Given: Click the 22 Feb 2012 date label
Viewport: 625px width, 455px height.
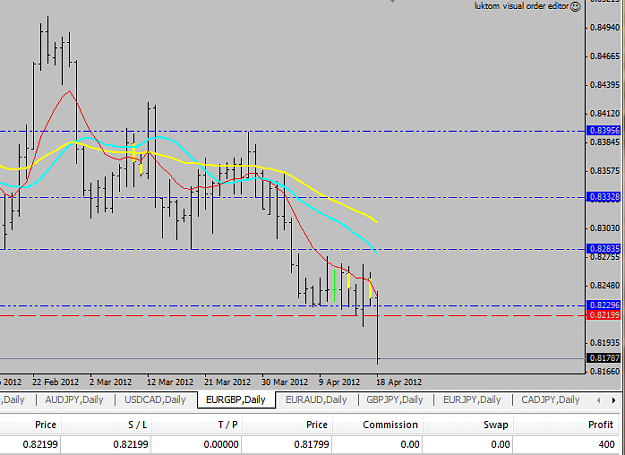Looking at the screenshot, I should (55, 382).
